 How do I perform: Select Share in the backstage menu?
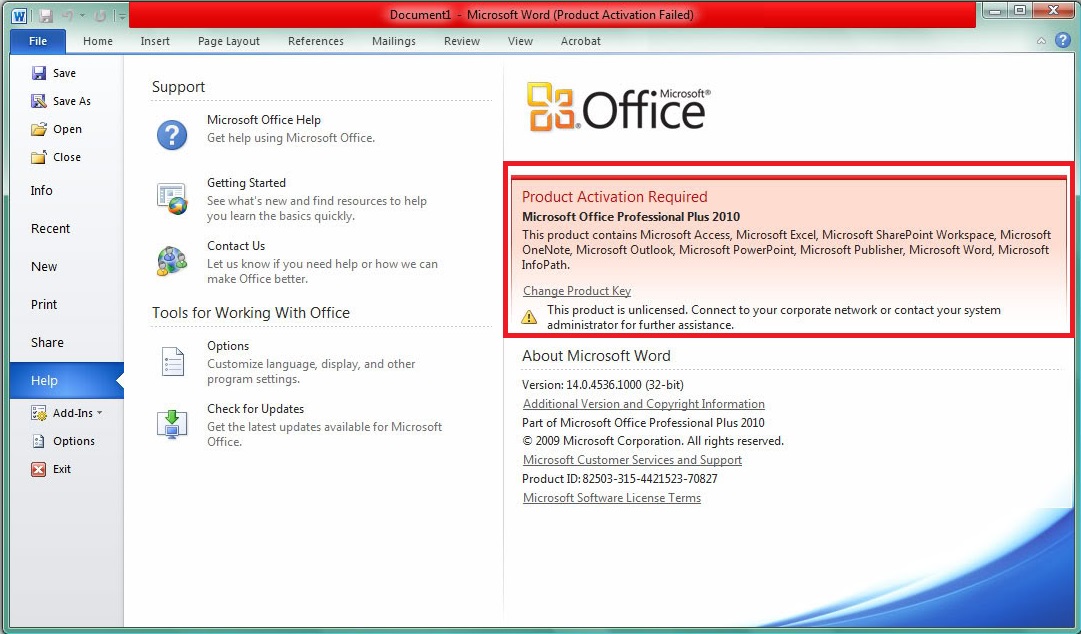click(x=67, y=342)
